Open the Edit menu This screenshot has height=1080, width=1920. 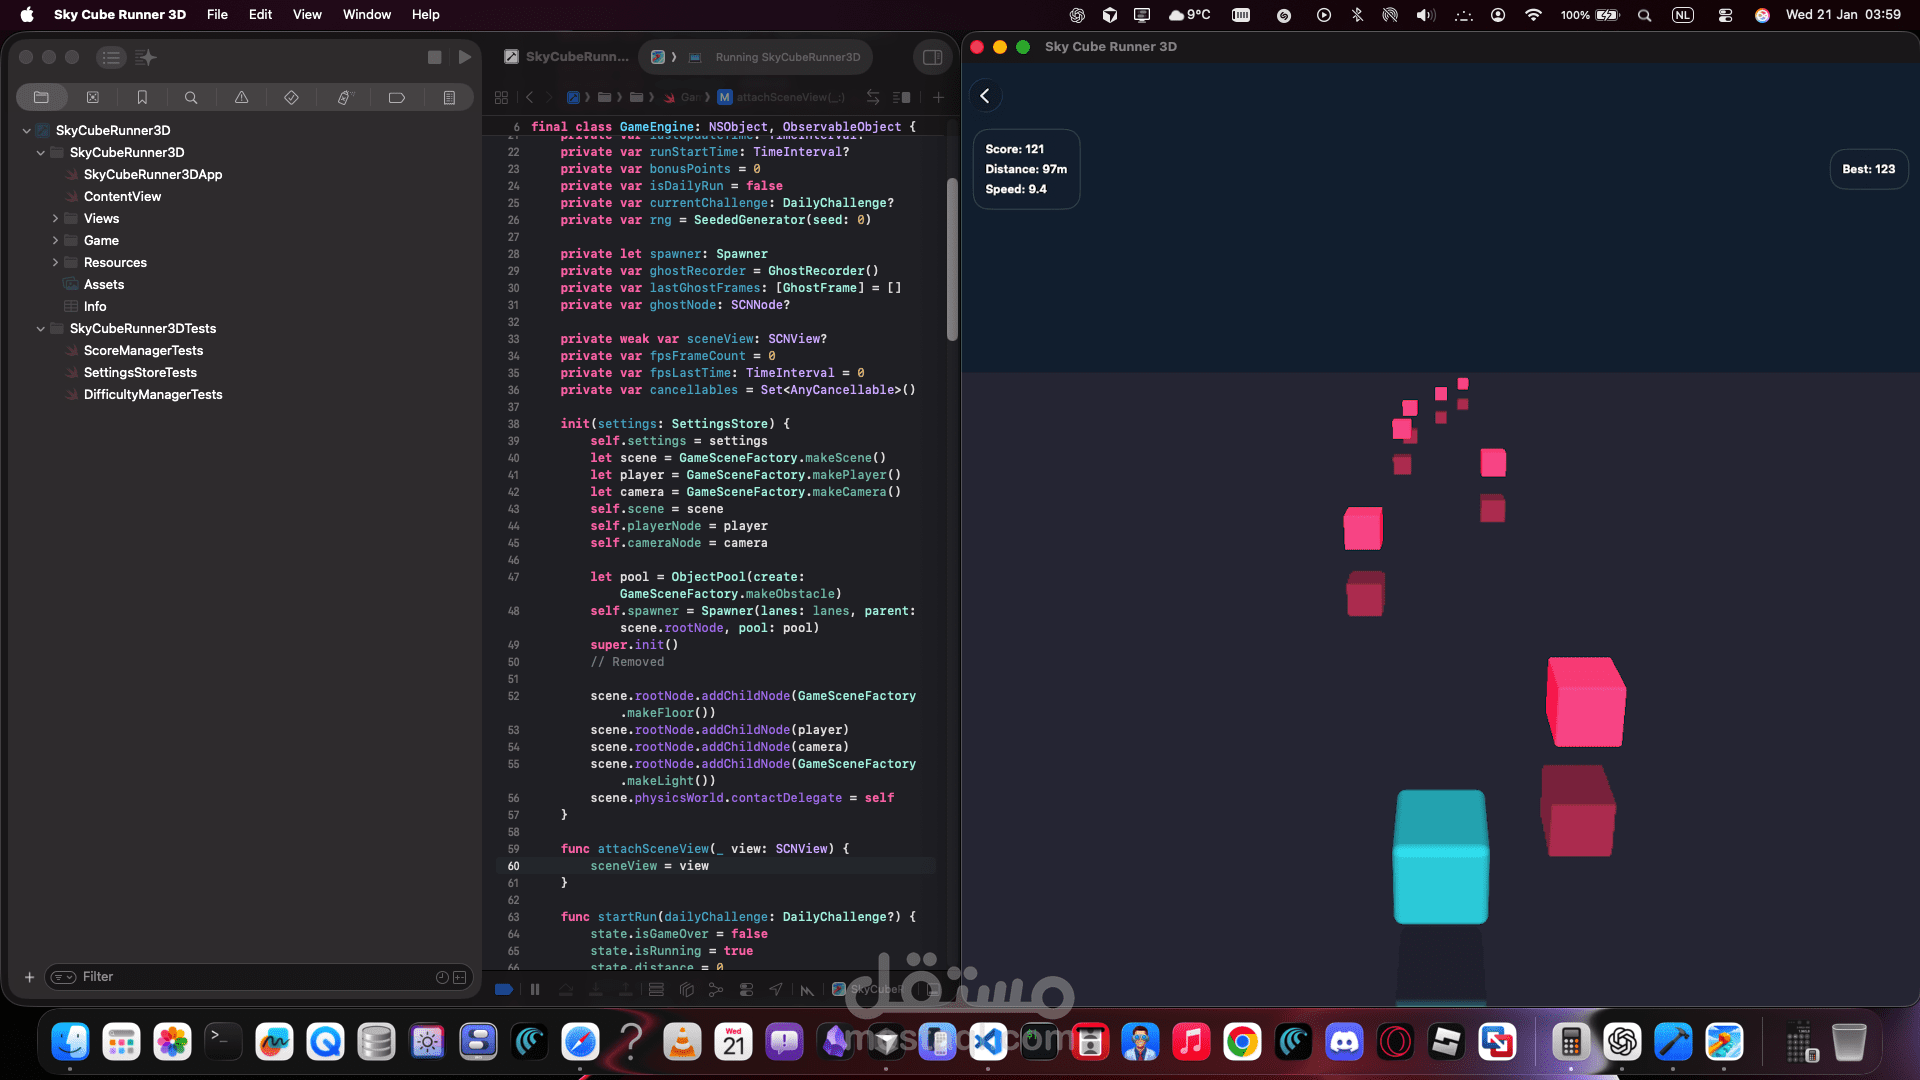pyautogui.click(x=260, y=14)
